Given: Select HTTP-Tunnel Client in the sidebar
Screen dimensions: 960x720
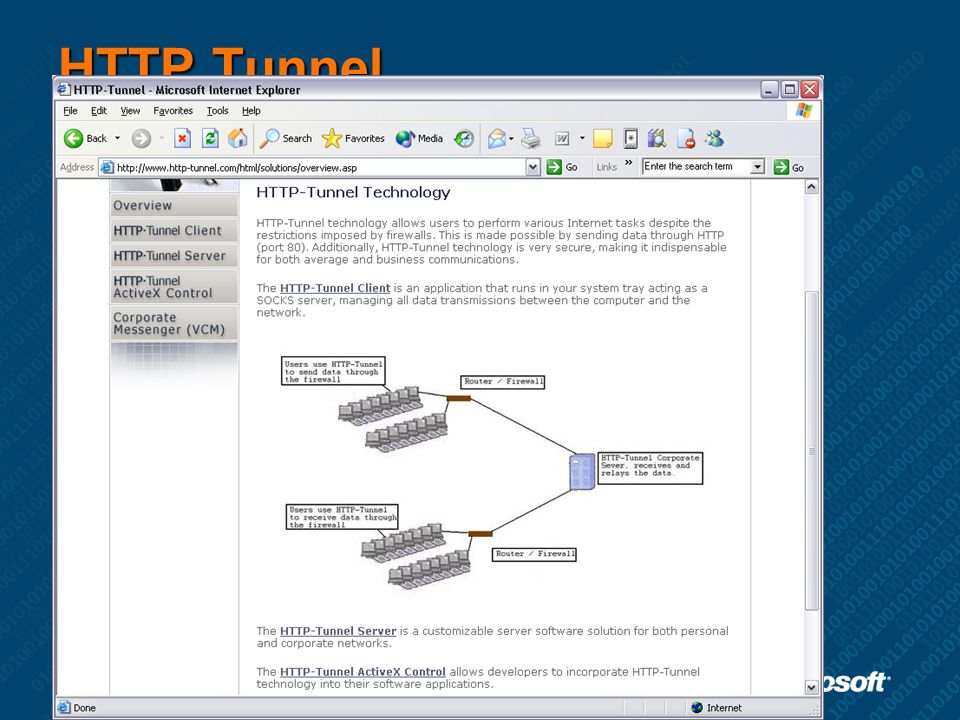Looking at the screenshot, I should coord(174,230).
